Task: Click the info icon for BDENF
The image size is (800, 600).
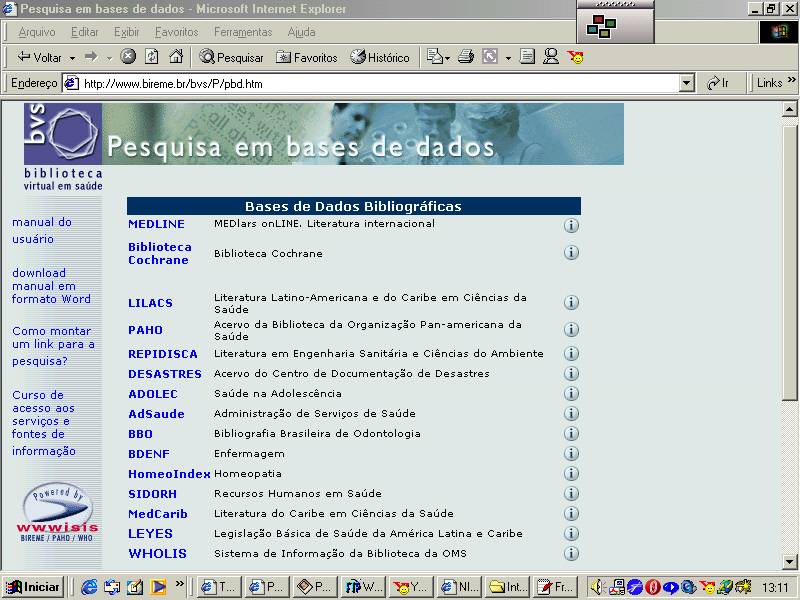Action: pos(571,454)
